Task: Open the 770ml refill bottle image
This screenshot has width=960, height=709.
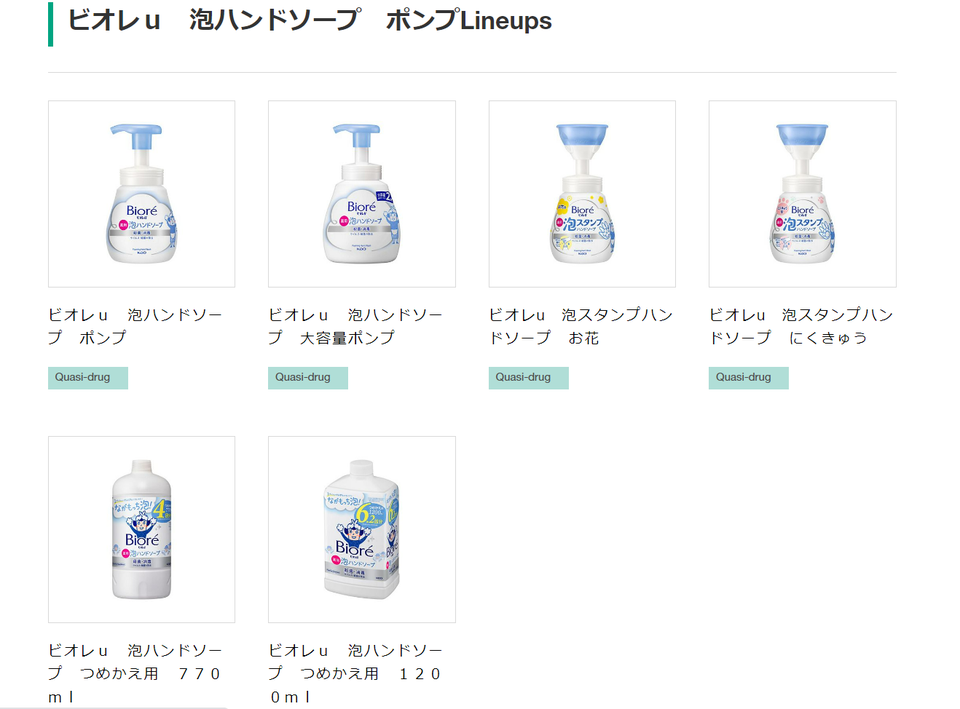Action: click(x=141, y=530)
